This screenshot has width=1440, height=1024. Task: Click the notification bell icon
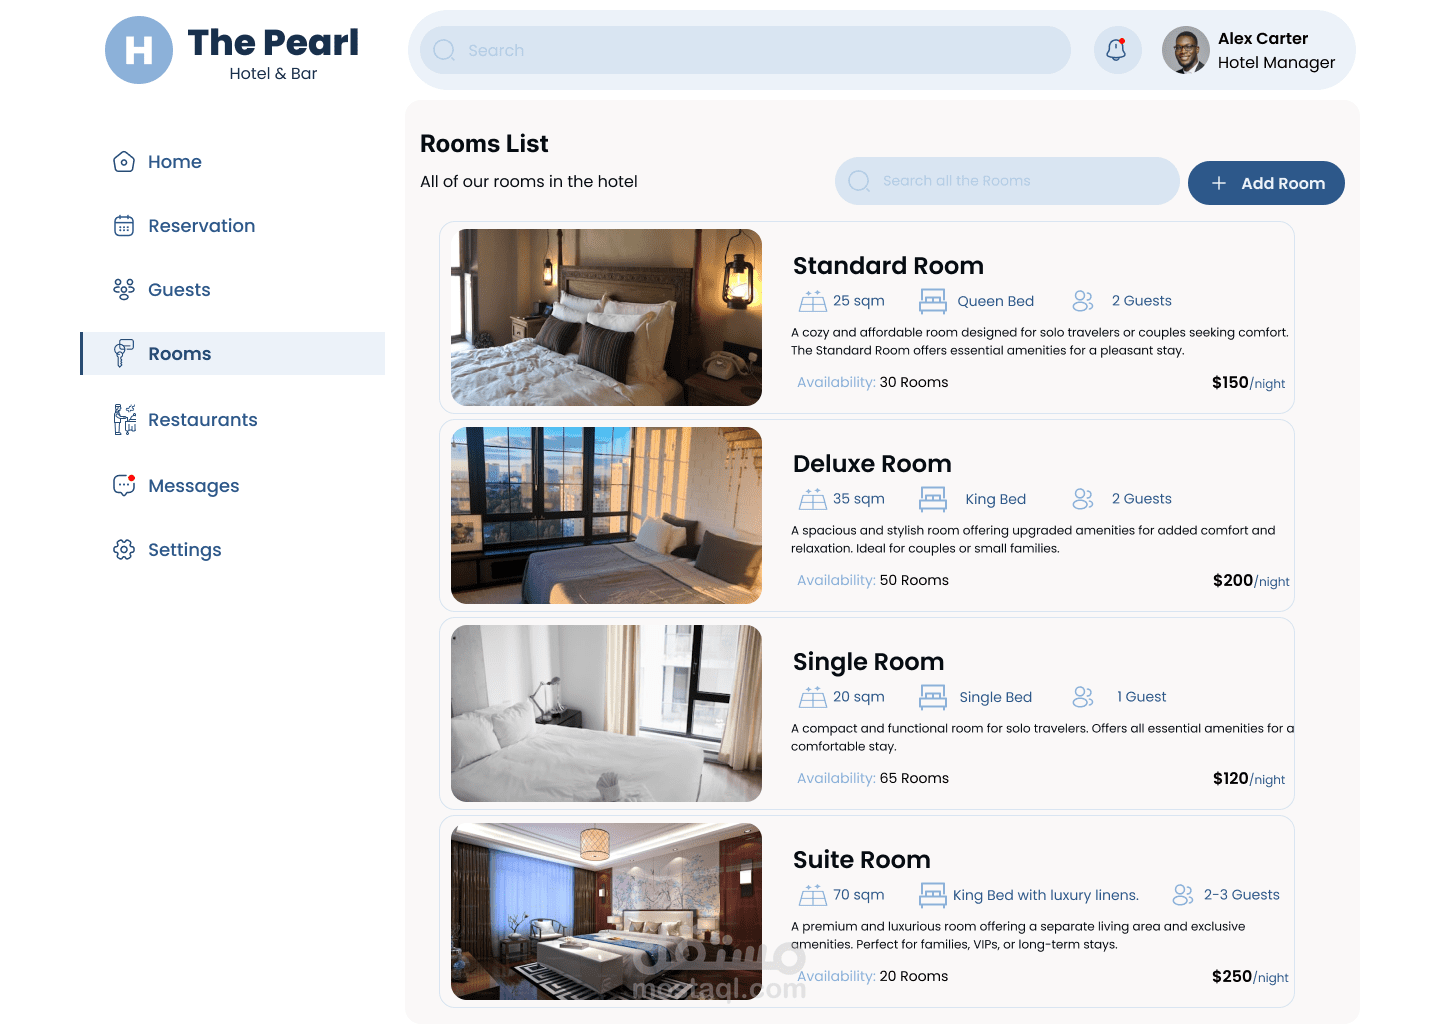tap(1117, 50)
